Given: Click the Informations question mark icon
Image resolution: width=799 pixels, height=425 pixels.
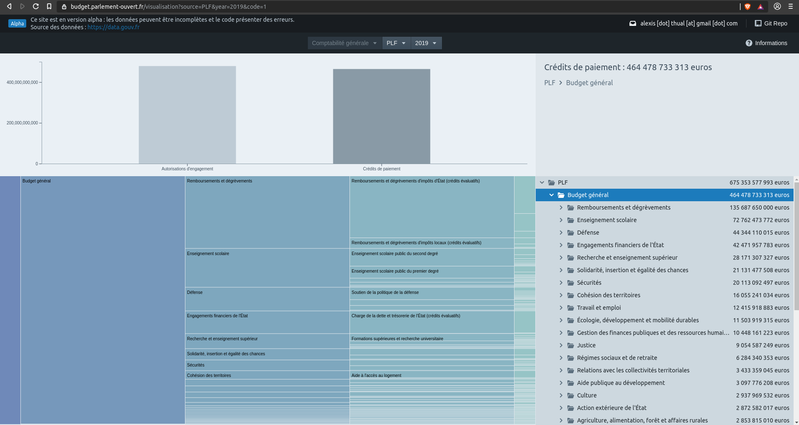Looking at the screenshot, I should pyautogui.click(x=749, y=43).
